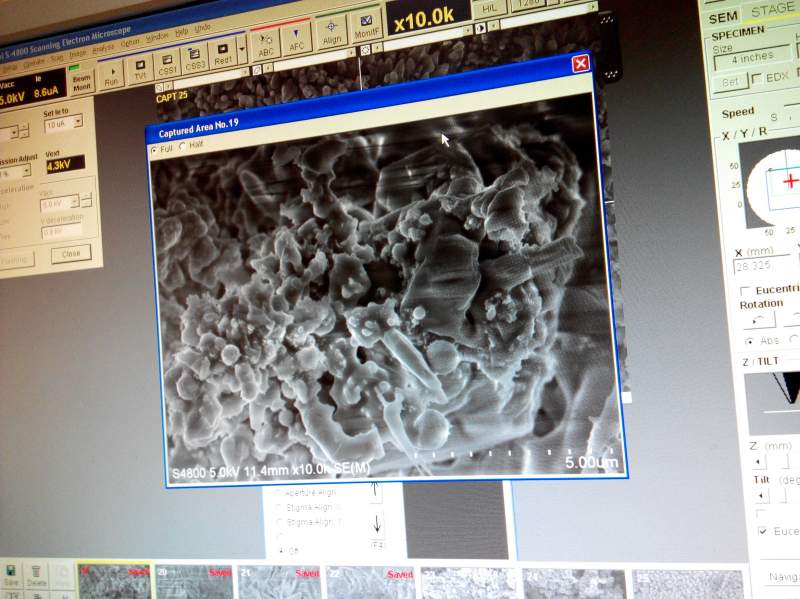Switch to the STAGE tab
The image size is (800, 599).
coord(771,10)
